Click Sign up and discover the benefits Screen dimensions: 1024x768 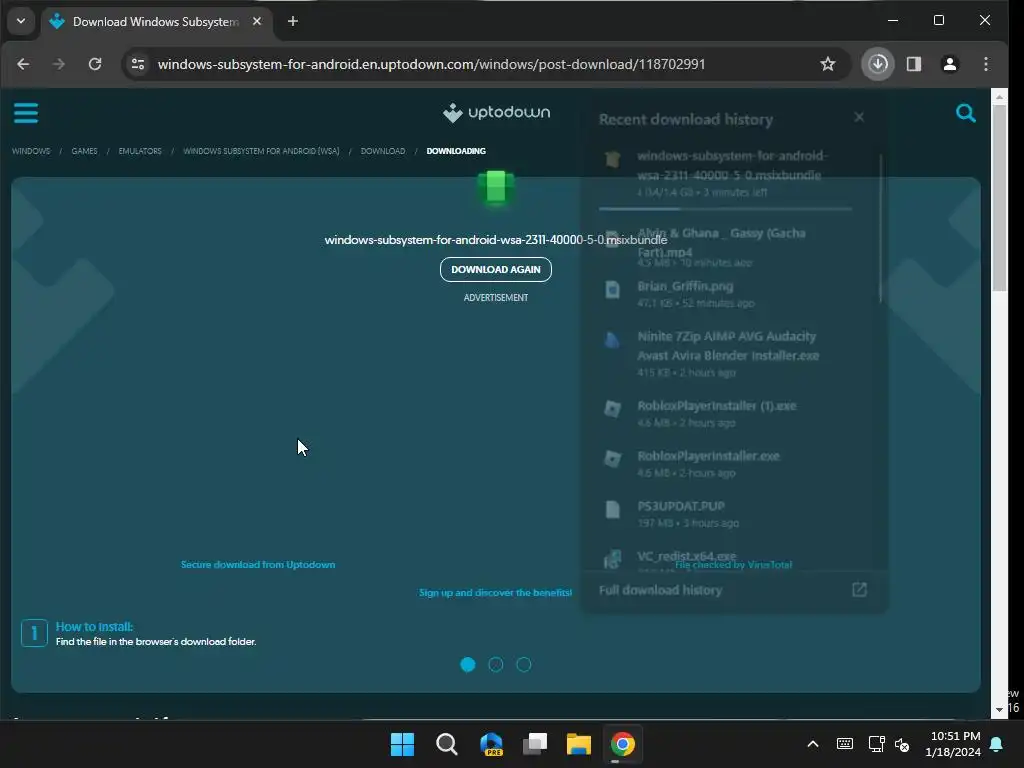point(495,592)
